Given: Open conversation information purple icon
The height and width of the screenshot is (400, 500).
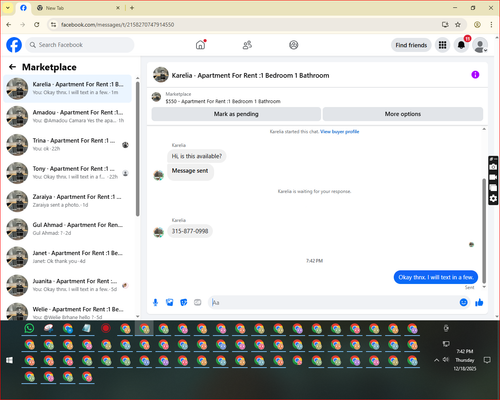Looking at the screenshot, I should coord(475,75).
